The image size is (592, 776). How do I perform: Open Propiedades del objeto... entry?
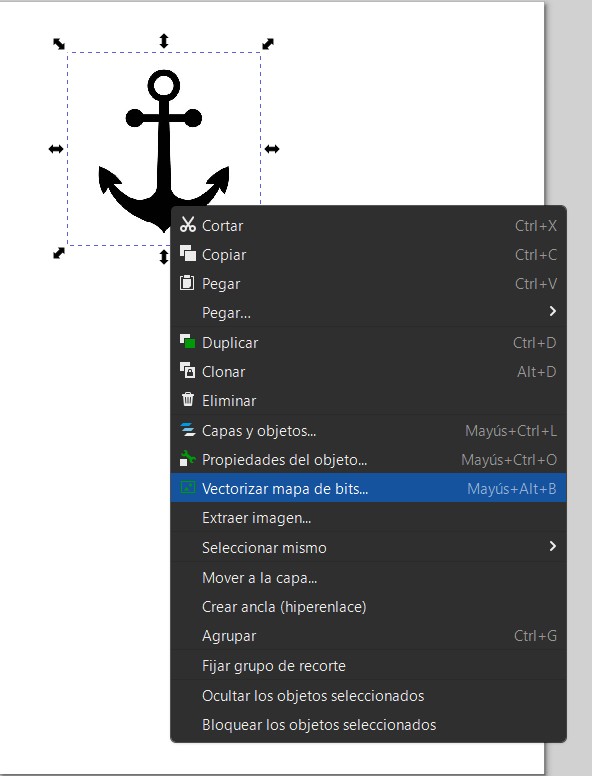[x=368, y=460]
